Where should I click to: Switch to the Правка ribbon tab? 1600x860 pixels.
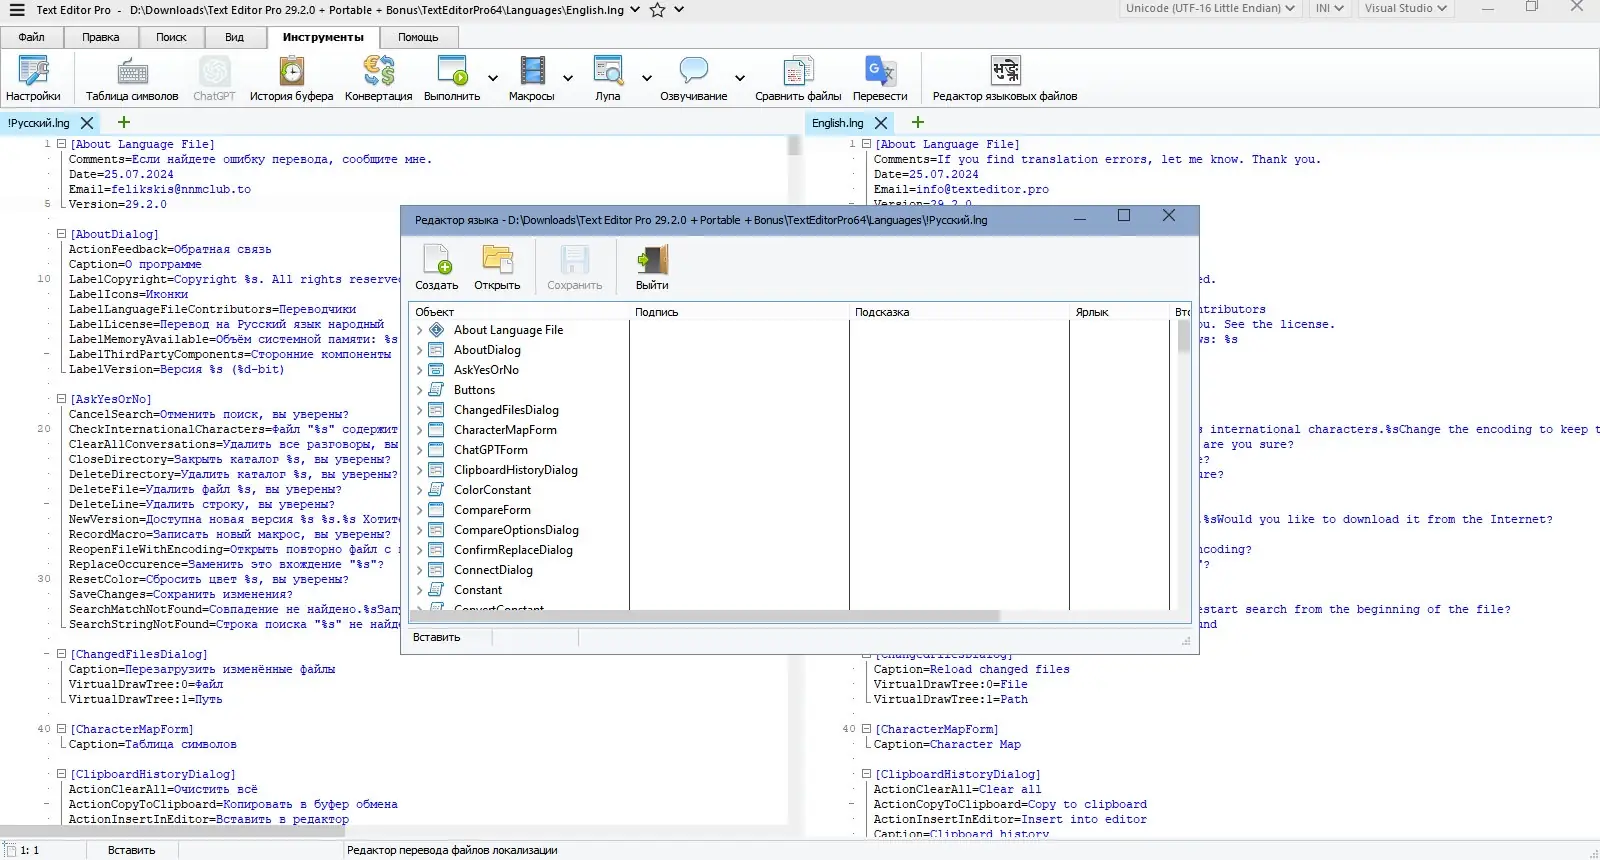100,37
